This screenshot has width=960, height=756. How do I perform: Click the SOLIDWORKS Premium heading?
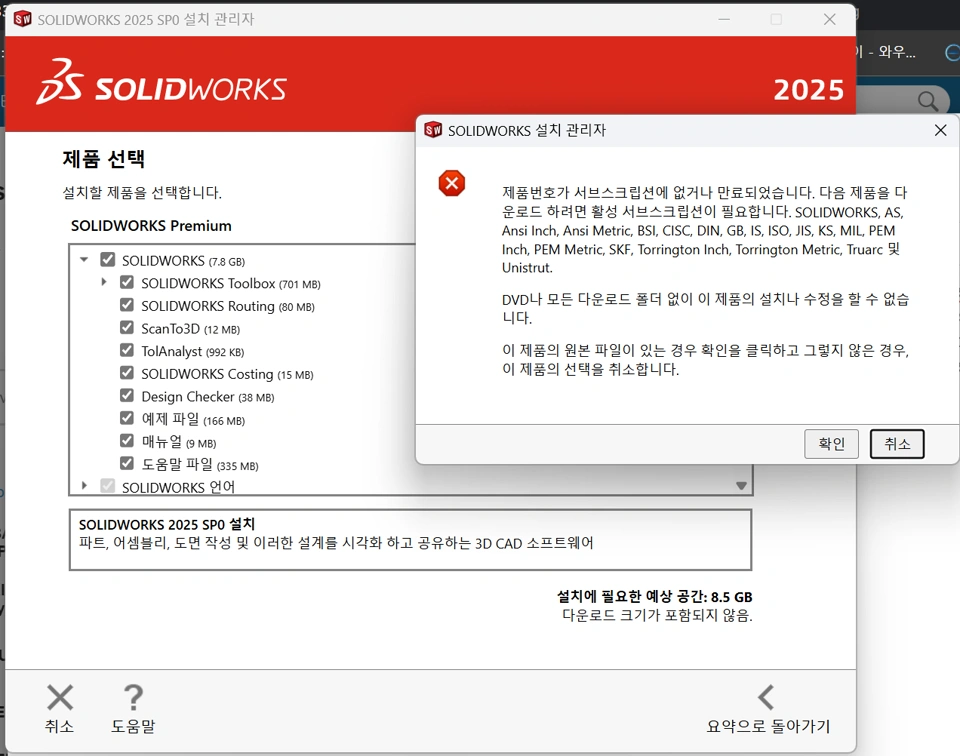point(151,226)
